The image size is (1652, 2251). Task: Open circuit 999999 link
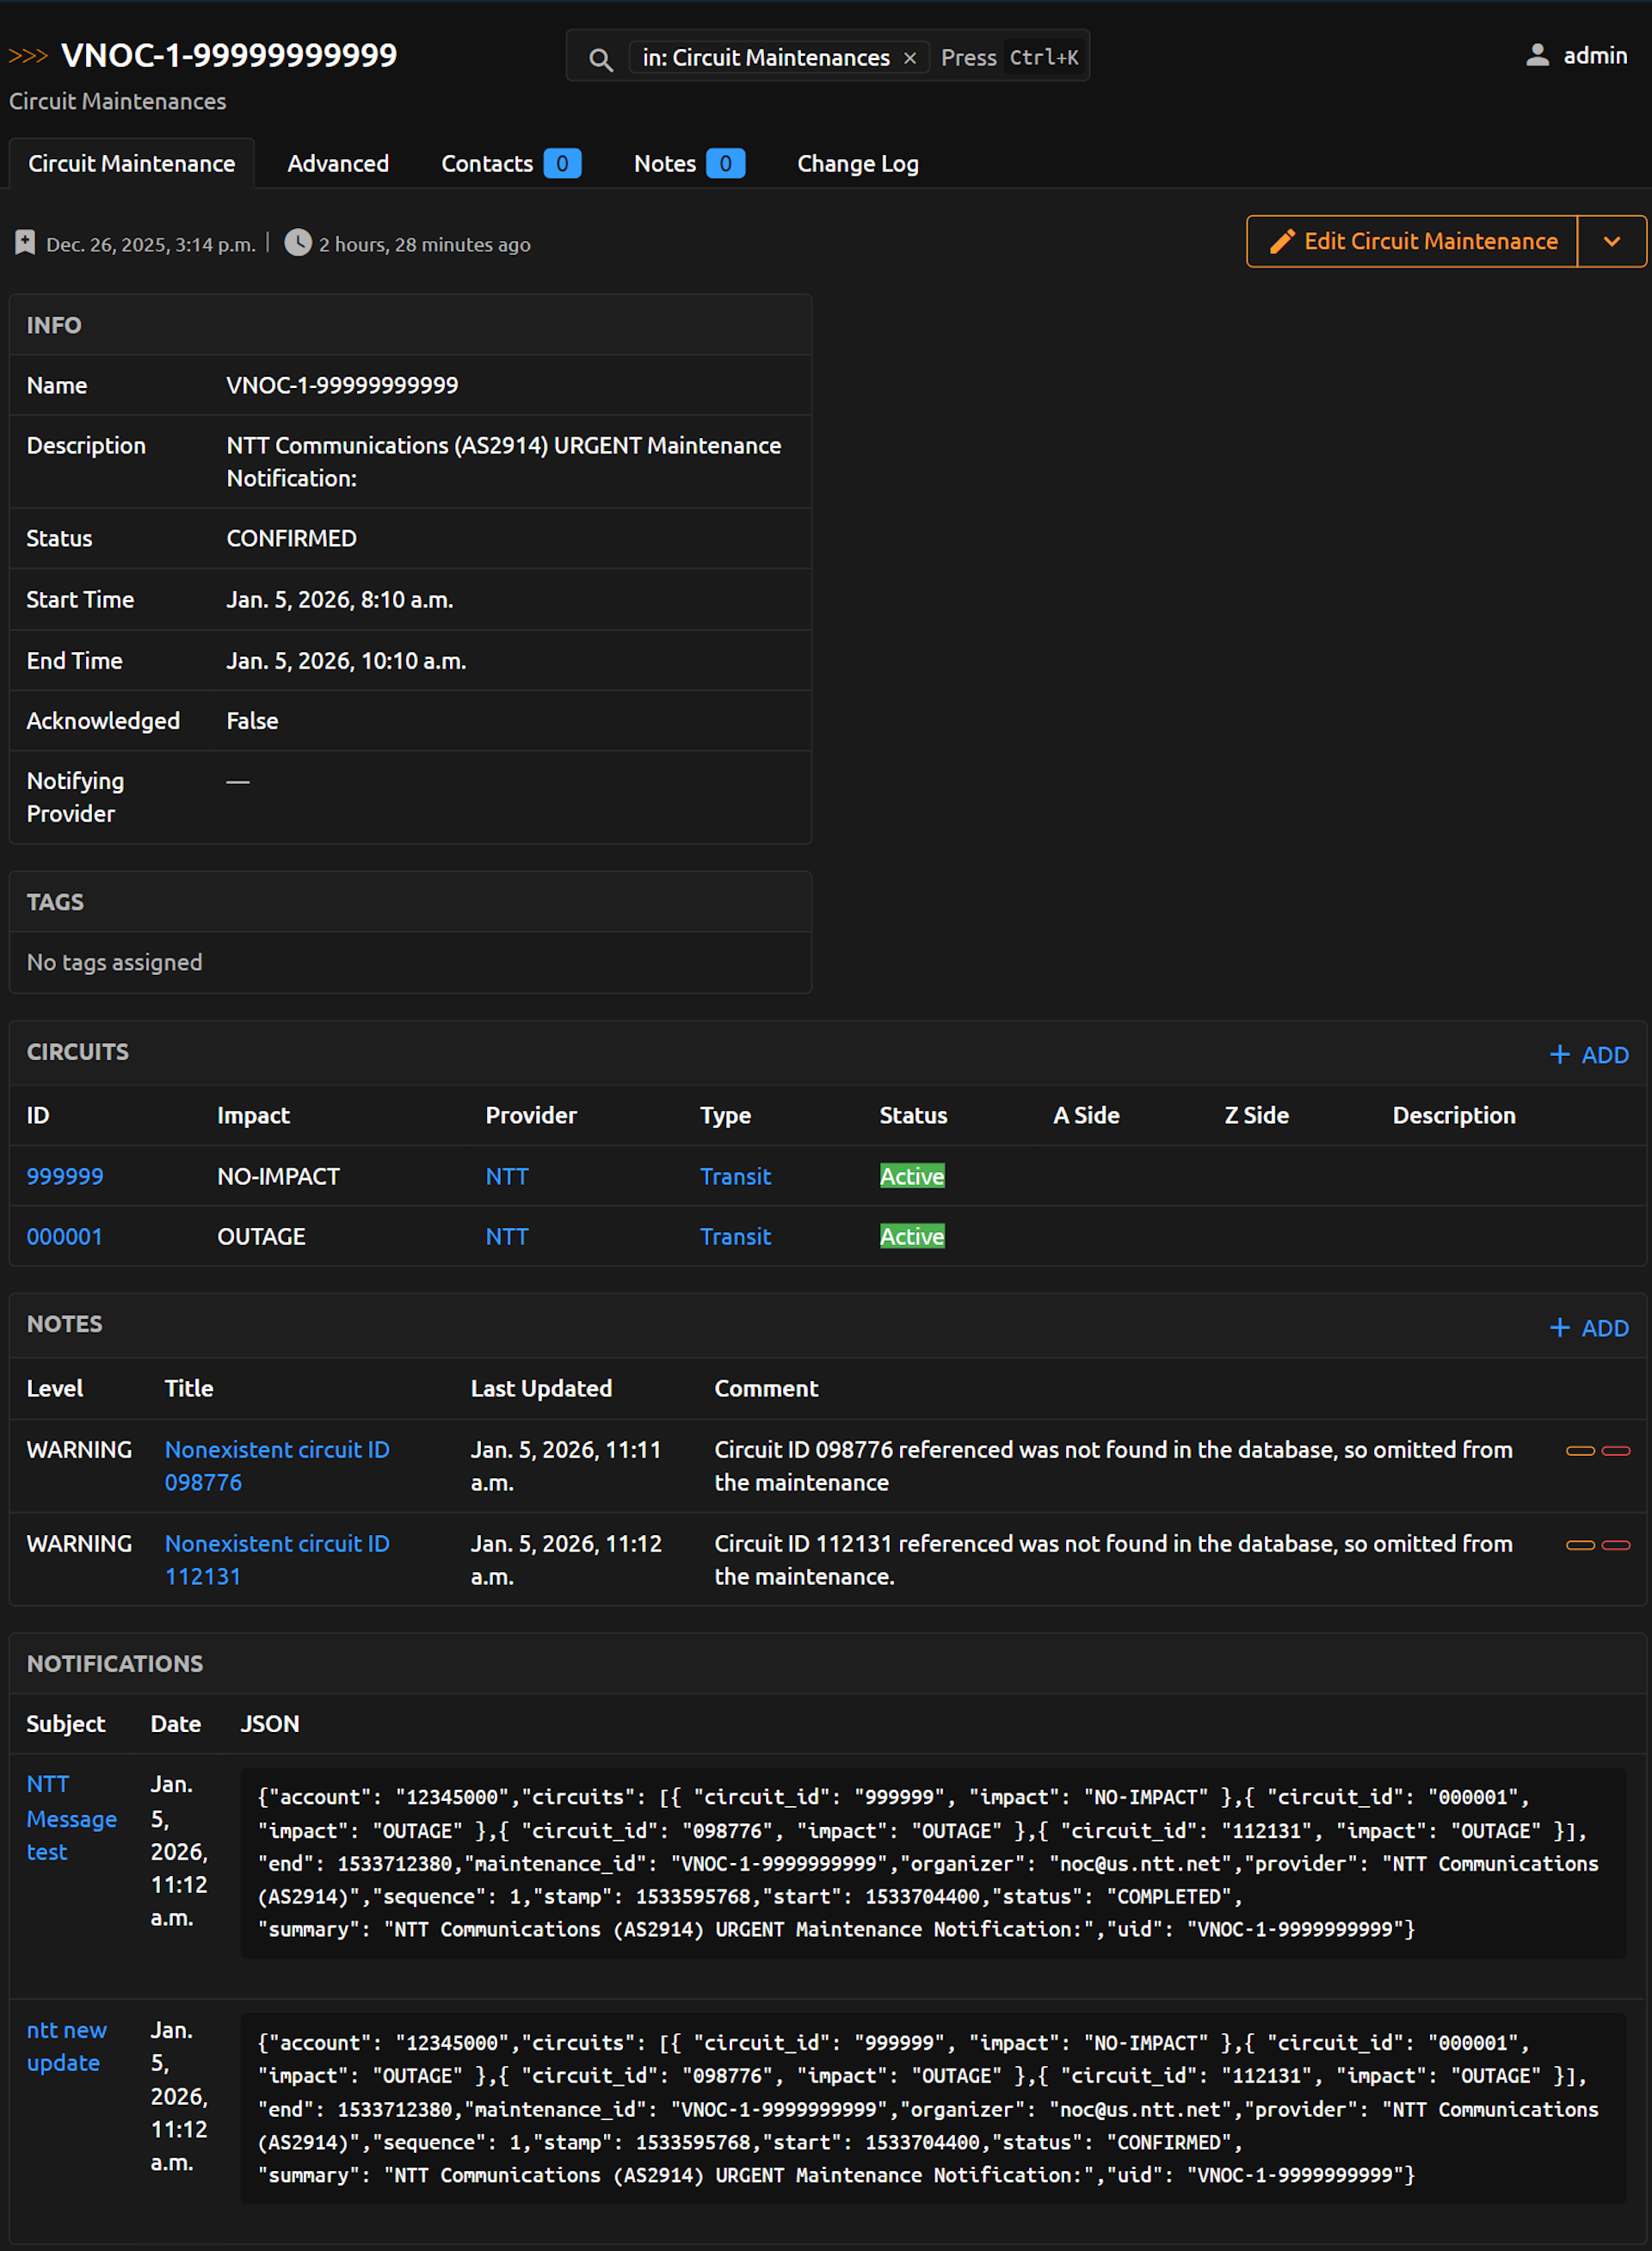pos(65,1176)
